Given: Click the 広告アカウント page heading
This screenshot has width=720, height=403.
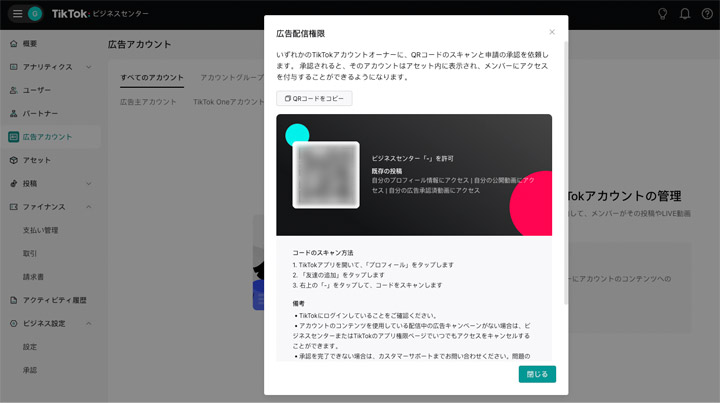Looking at the screenshot, I should tap(140, 45).
